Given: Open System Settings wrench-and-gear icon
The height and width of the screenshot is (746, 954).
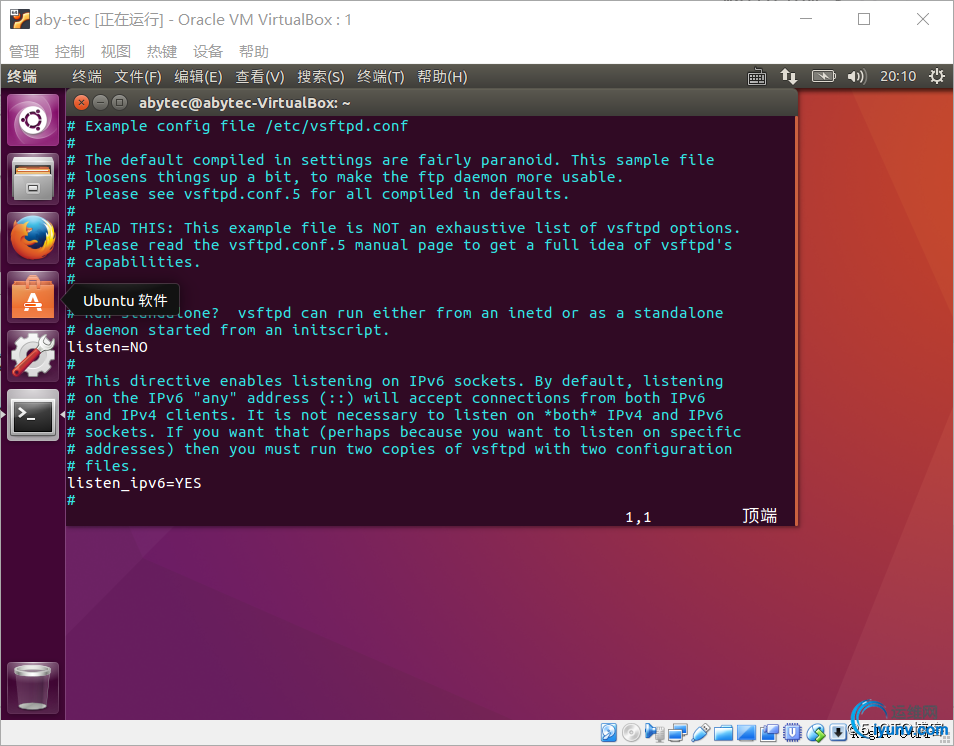Looking at the screenshot, I should [33, 356].
